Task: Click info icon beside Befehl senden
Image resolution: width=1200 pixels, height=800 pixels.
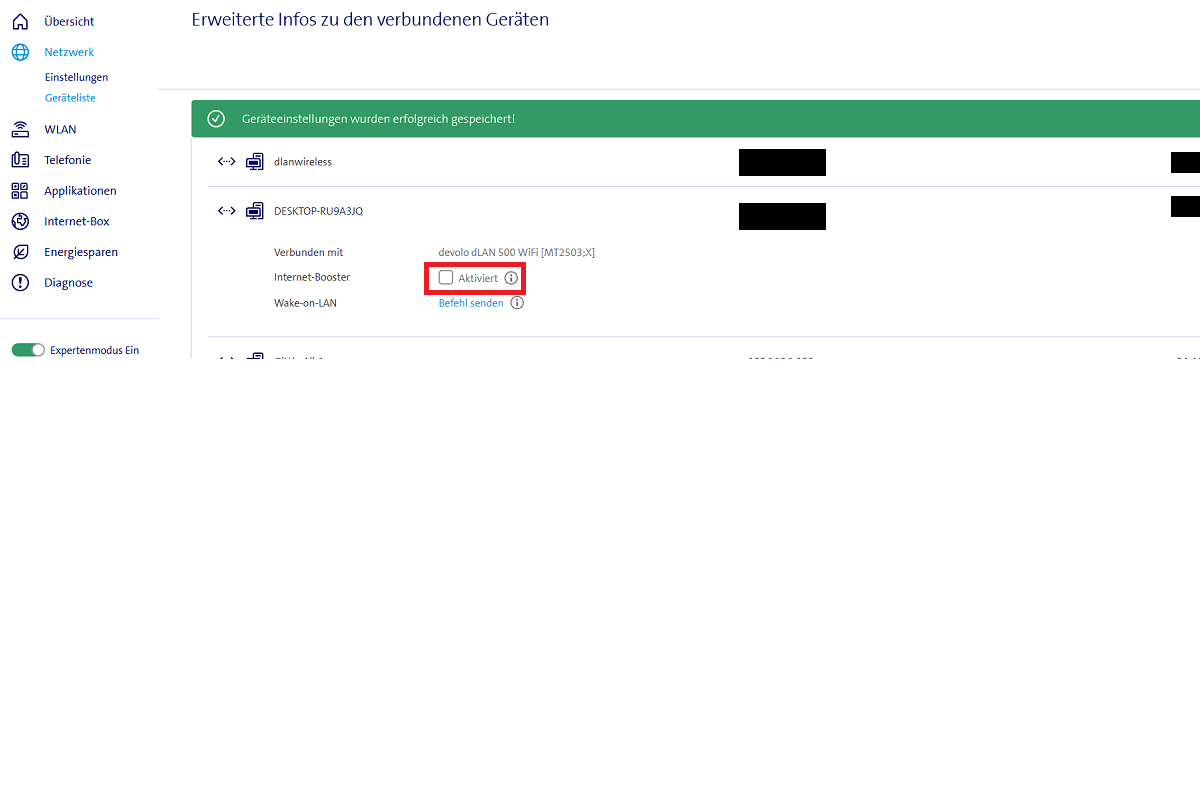Action: [517, 303]
